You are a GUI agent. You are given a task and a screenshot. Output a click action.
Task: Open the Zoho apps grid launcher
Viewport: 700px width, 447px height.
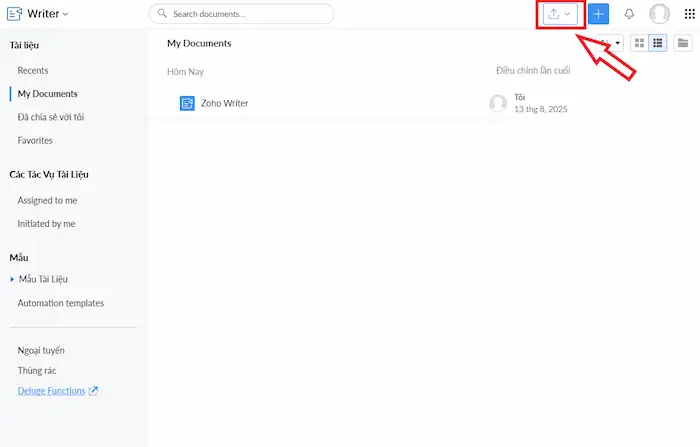pos(690,14)
